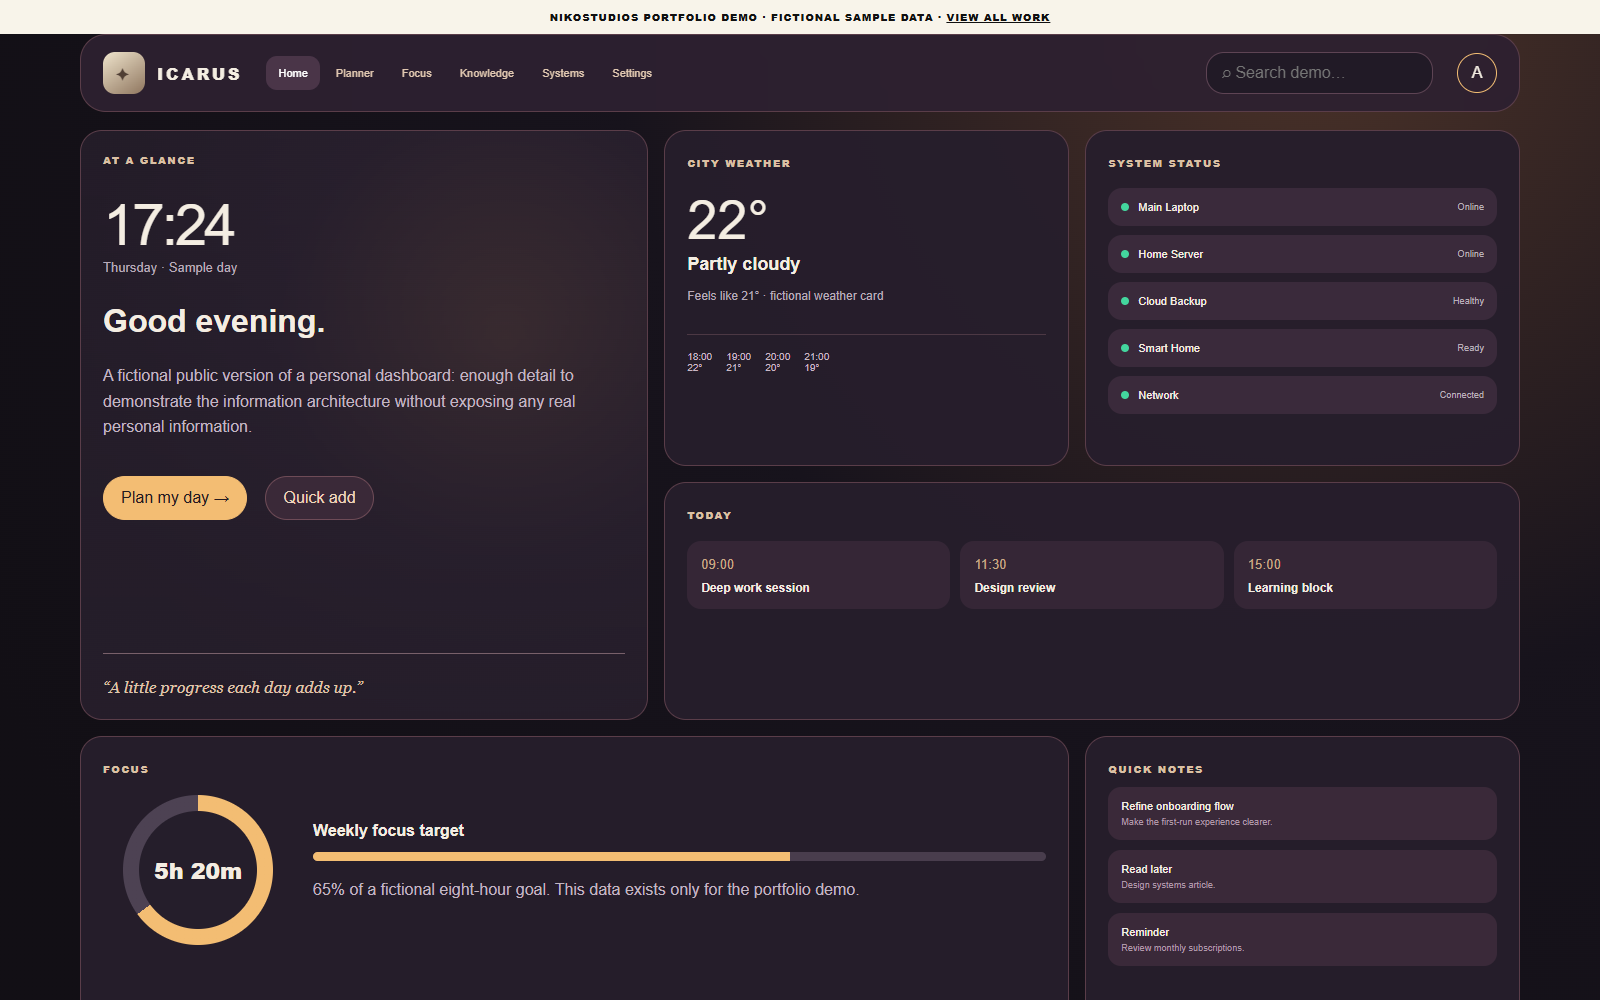1600x1000 pixels.
Task: Click the 18:00 hourly forecast entry
Action: [x=700, y=362]
